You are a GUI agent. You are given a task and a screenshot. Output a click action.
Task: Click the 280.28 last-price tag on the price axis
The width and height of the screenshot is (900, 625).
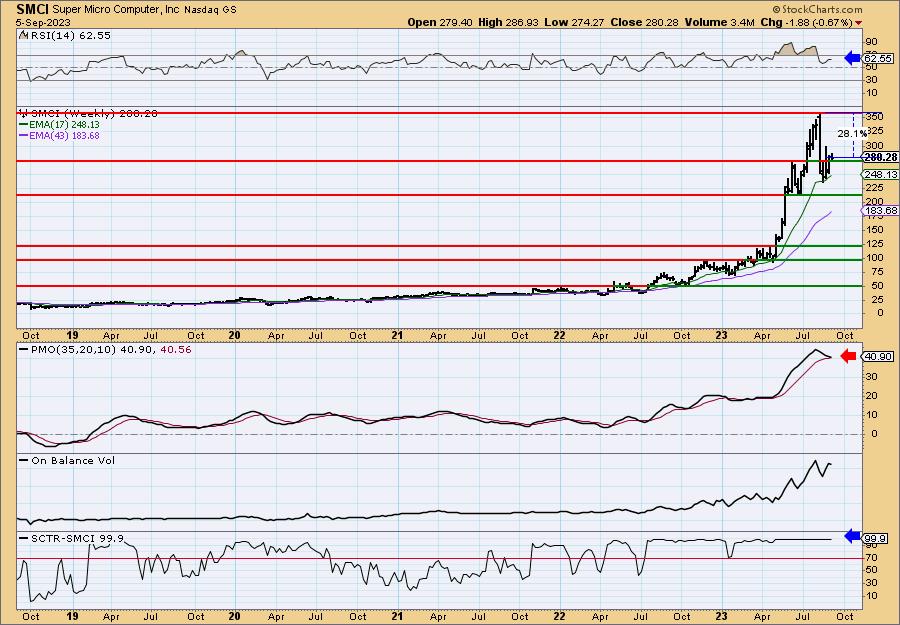880,157
